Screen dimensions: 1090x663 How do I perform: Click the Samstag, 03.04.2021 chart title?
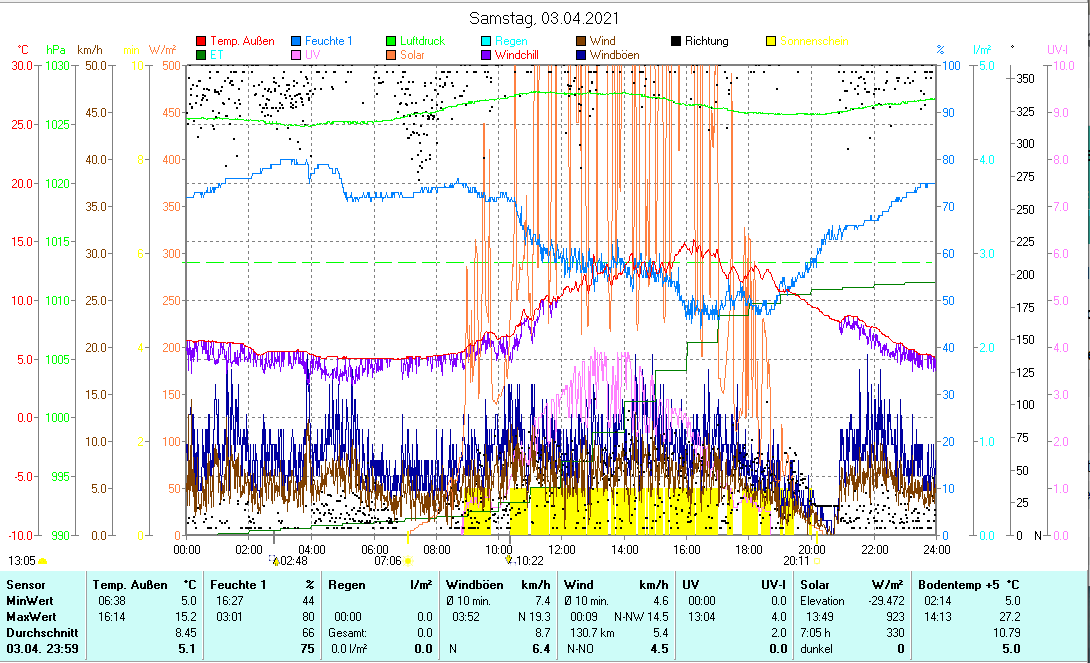[544, 18]
